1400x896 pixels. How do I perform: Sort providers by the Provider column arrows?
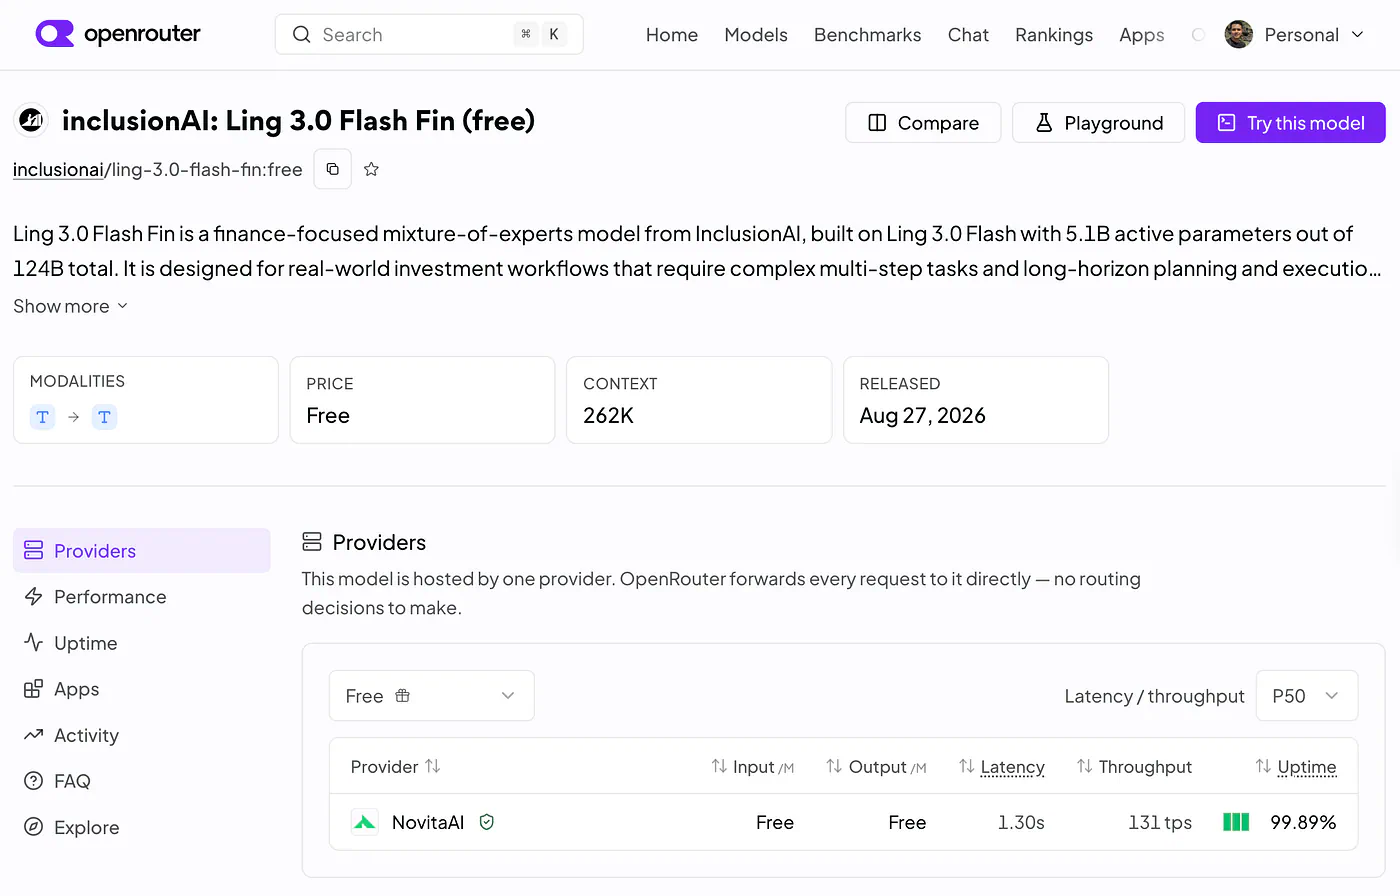pyautogui.click(x=433, y=766)
